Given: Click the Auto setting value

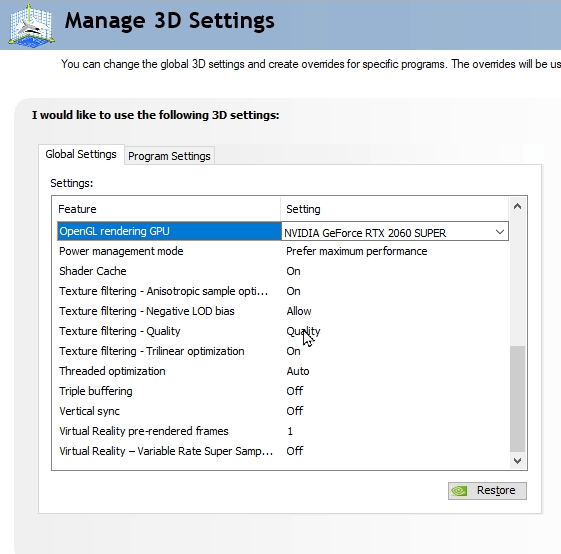Looking at the screenshot, I should pyautogui.click(x=298, y=371).
